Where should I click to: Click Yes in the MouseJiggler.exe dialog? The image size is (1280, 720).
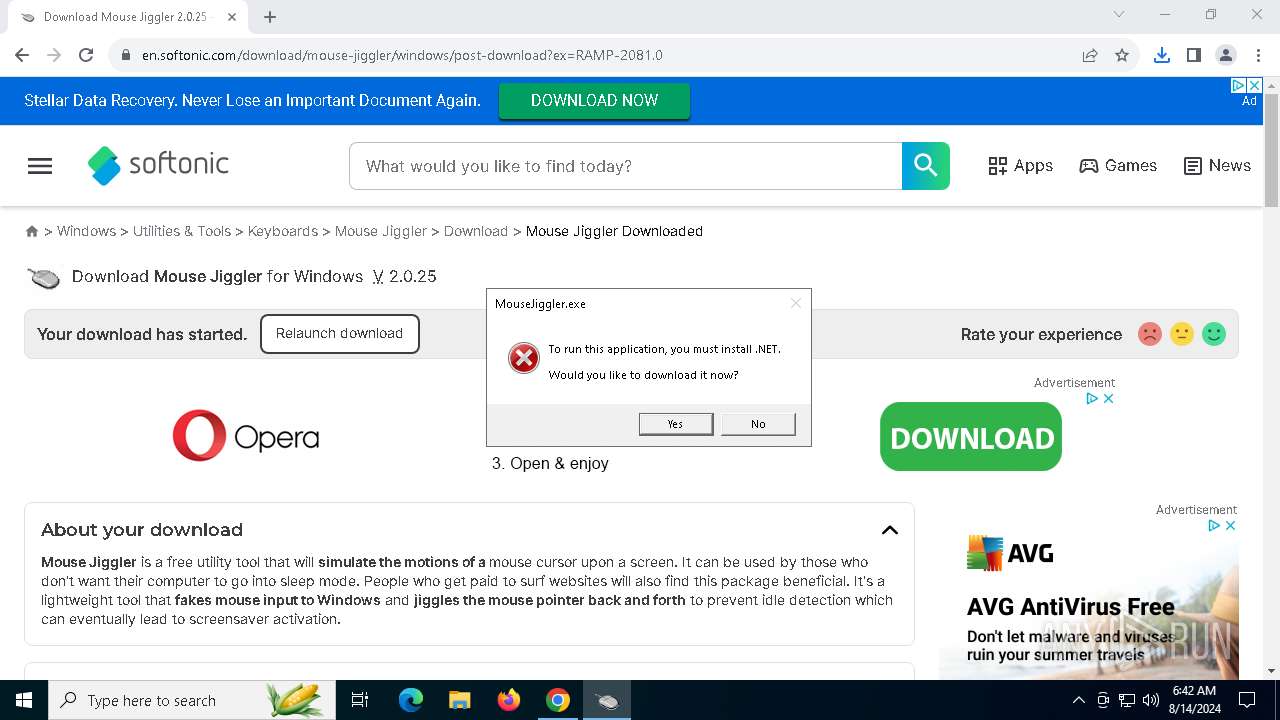point(676,424)
